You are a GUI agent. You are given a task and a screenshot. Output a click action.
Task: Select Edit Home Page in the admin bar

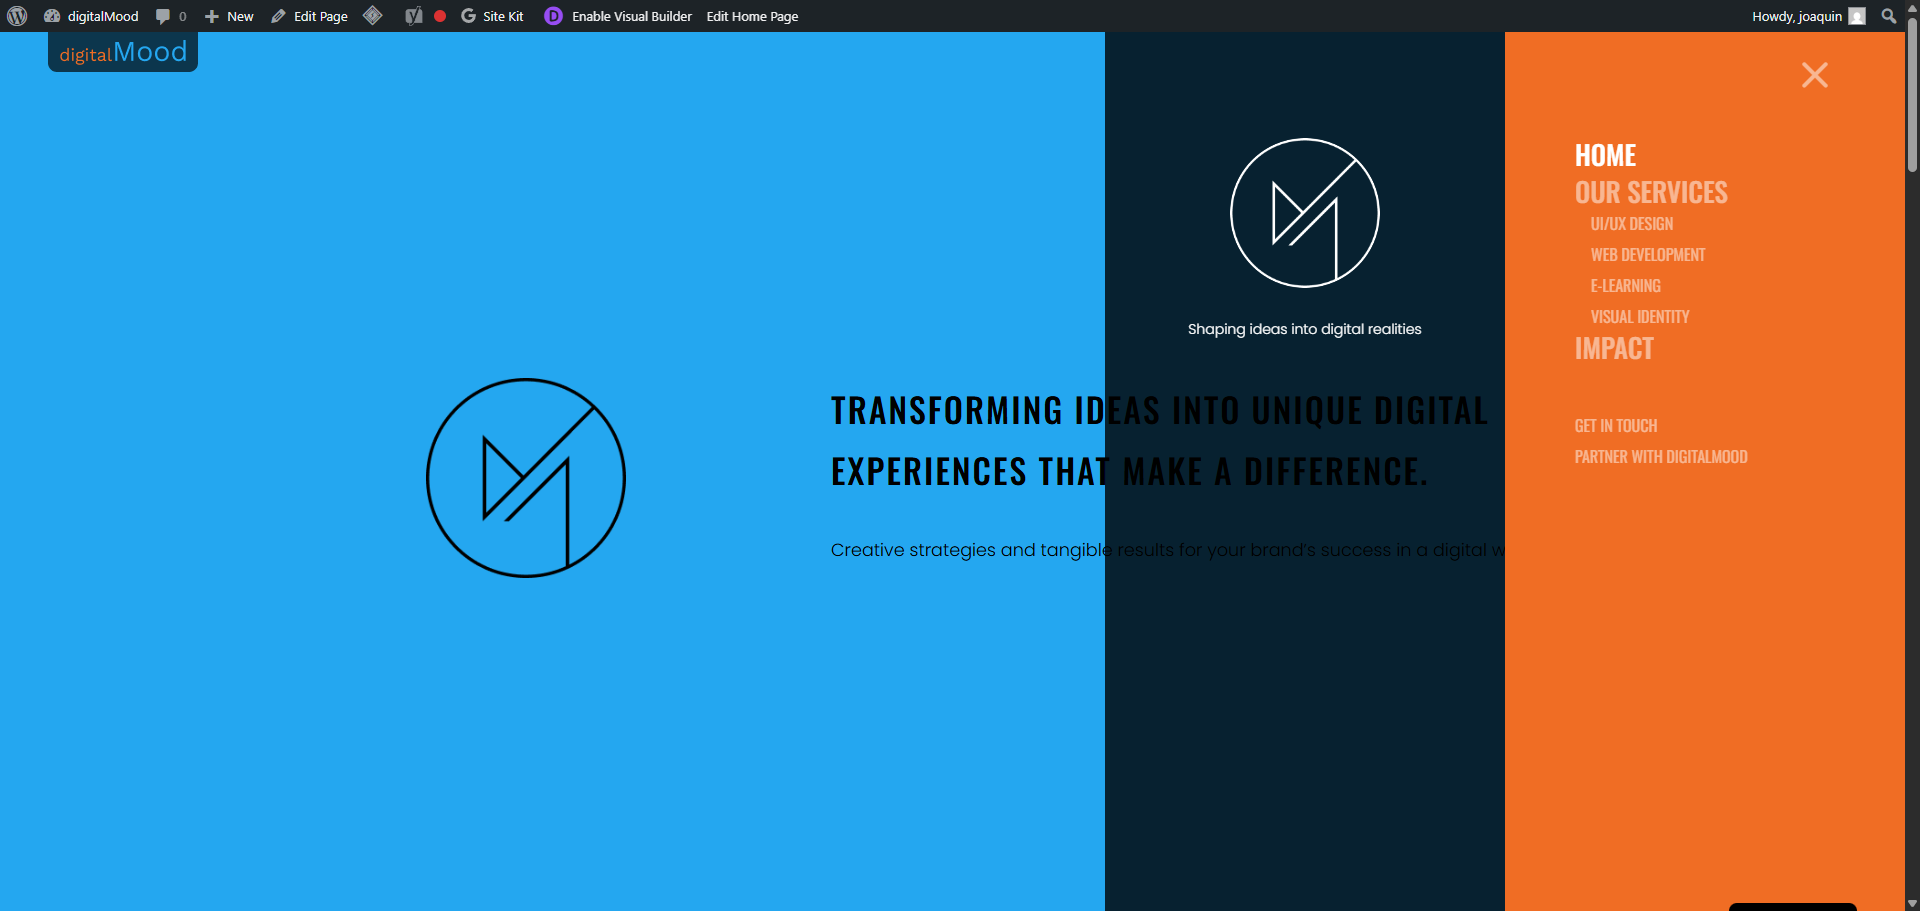(752, 16)
